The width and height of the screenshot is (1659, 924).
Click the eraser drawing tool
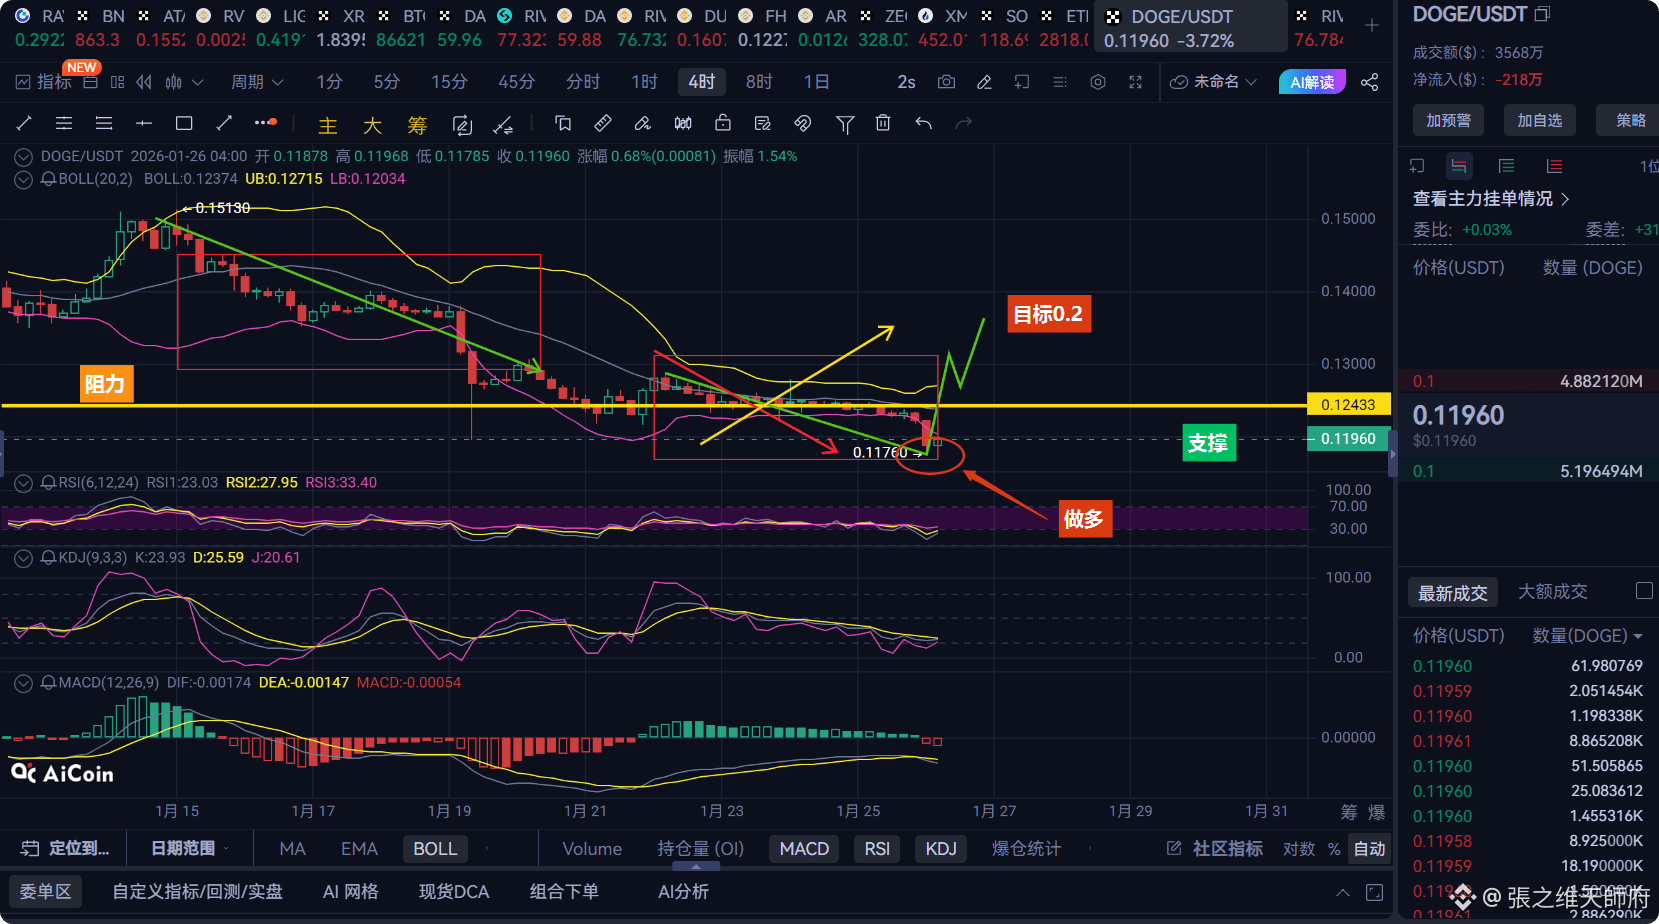(643, 123)
